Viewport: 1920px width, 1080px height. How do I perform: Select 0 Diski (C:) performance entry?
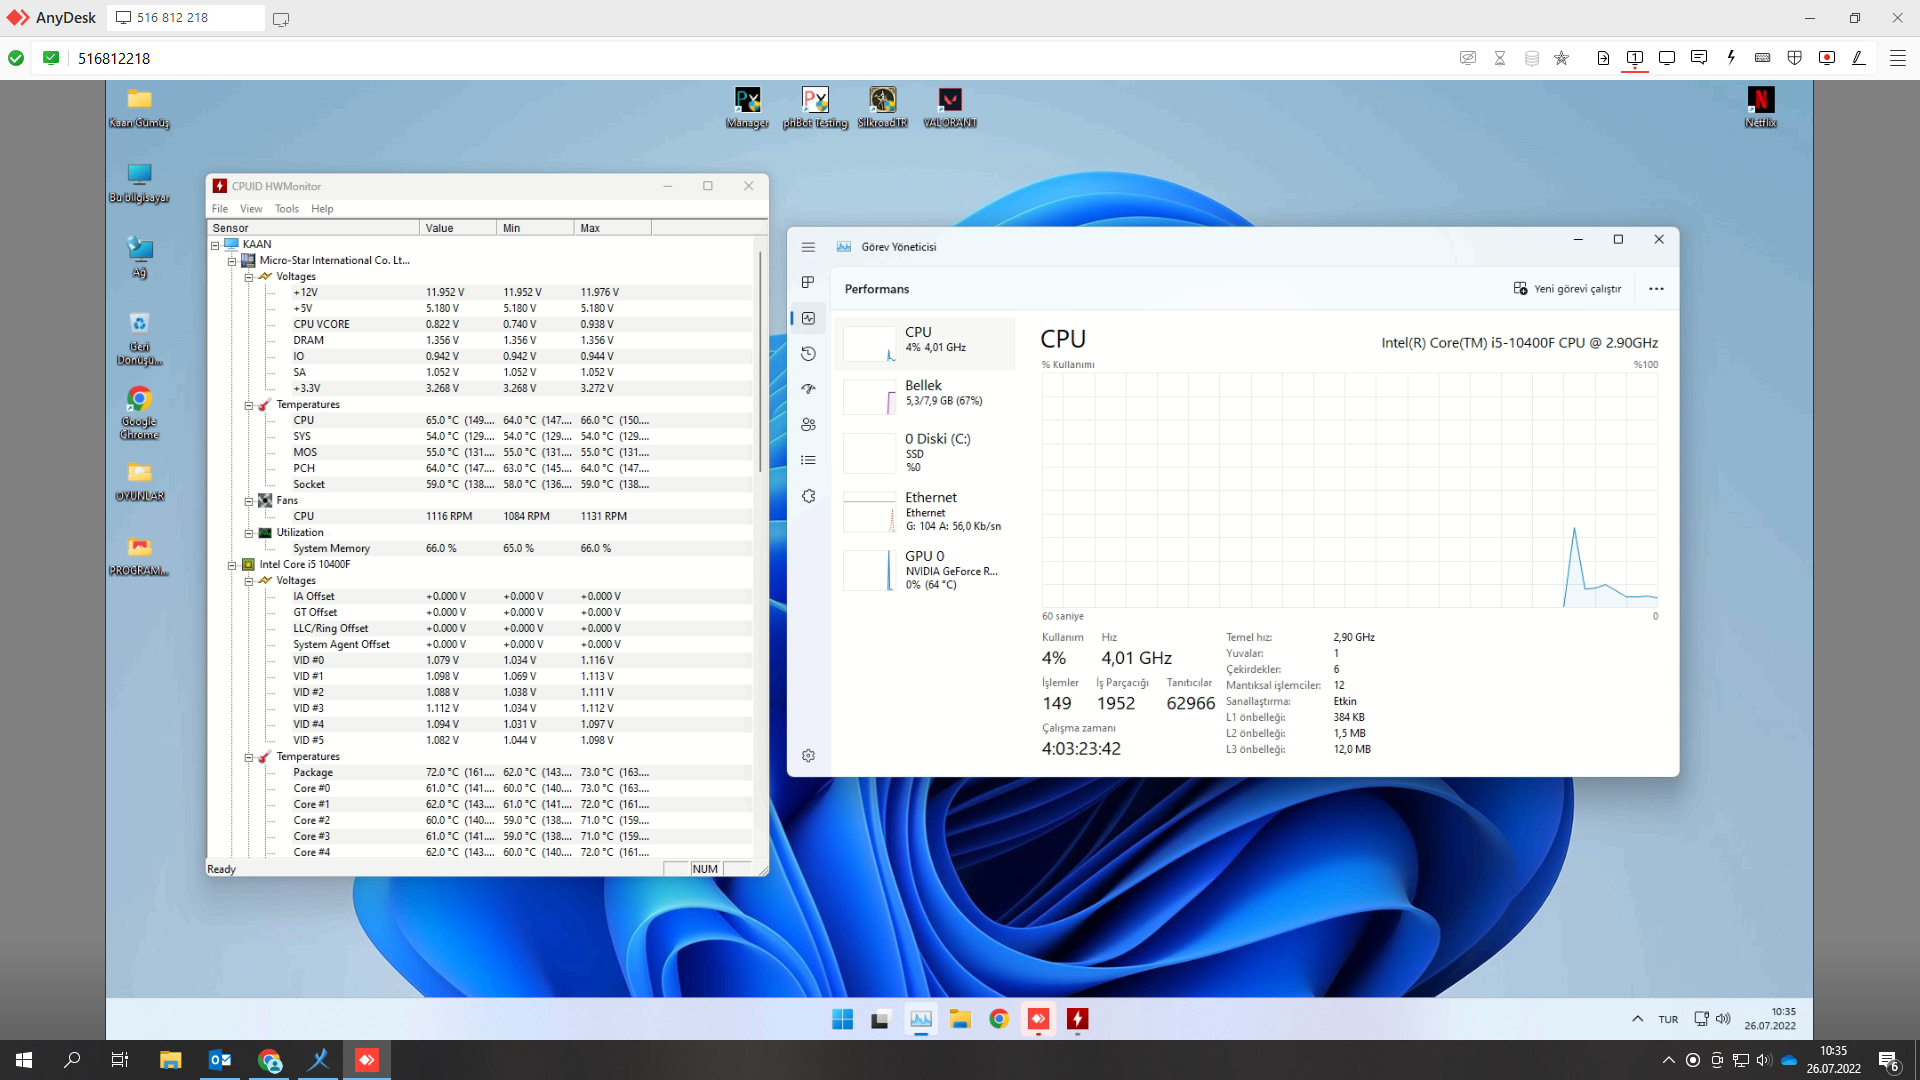point(926,452)
